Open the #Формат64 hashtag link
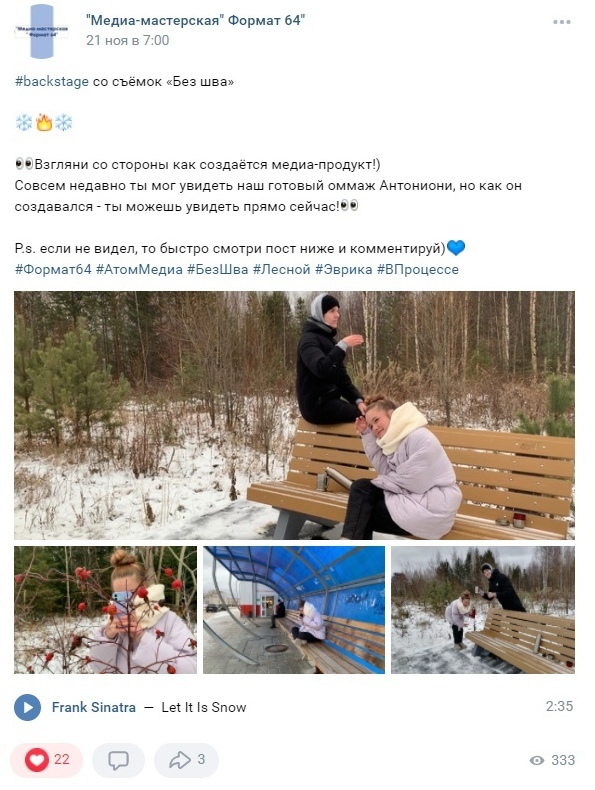The width and height of the screenshot is (595, 790). [x=53, y=270]
